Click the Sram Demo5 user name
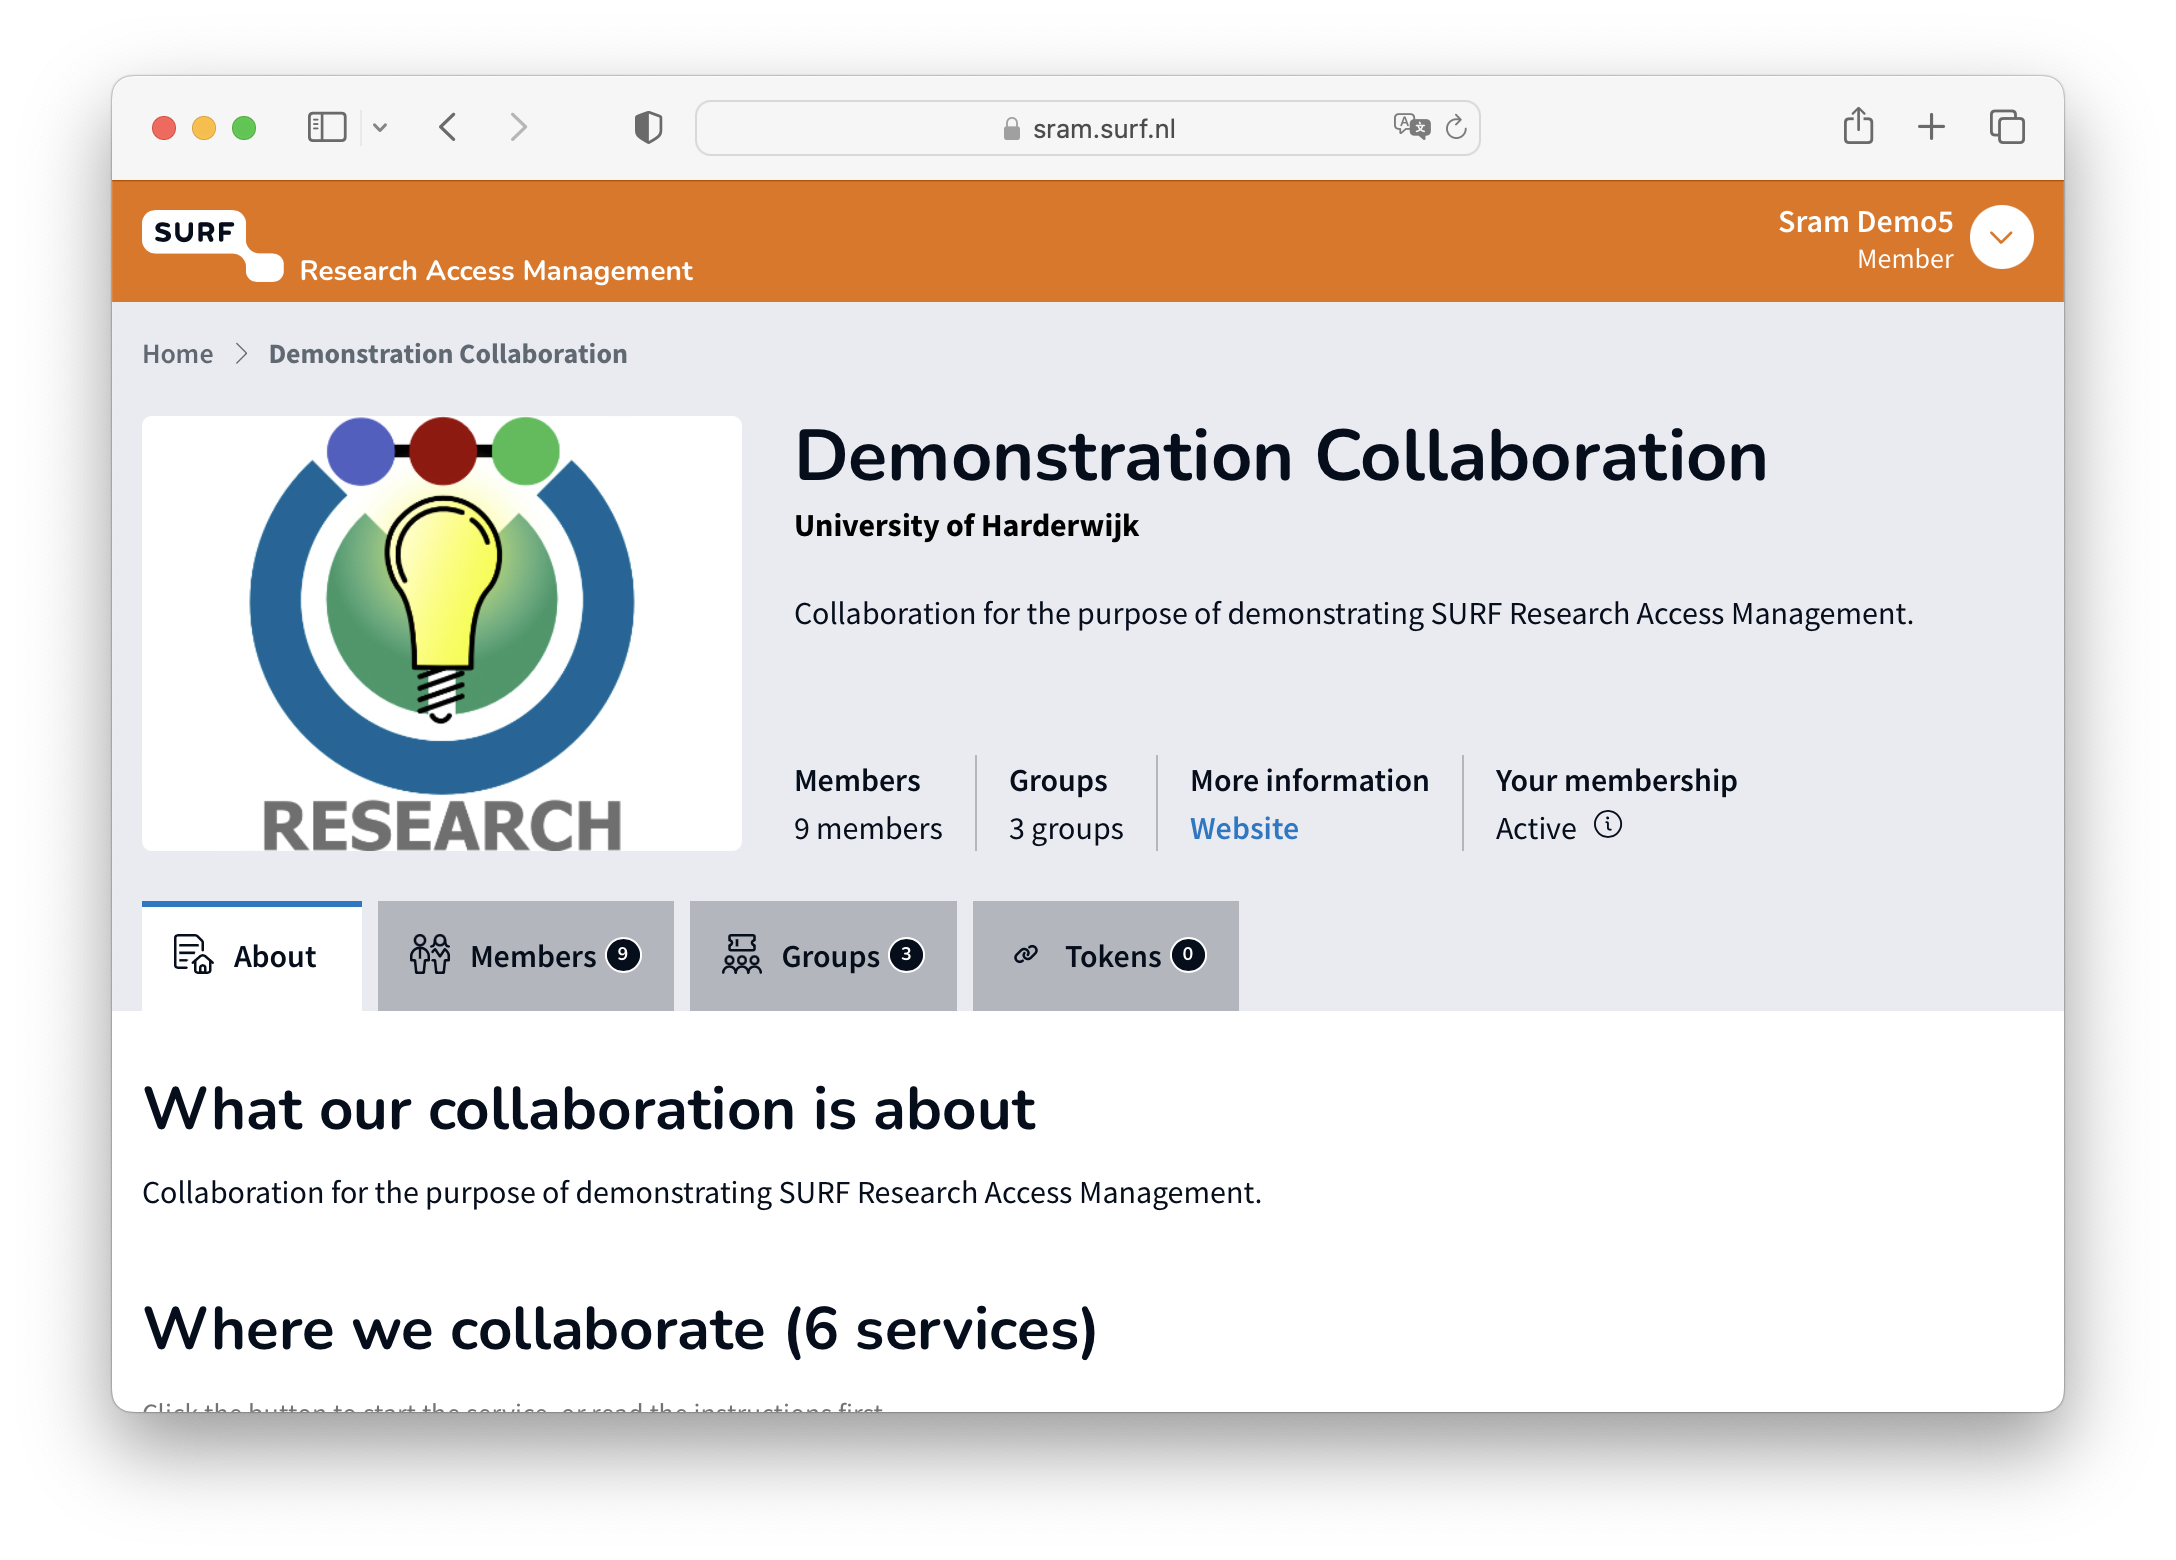Viewport: 2176px width, 1560px height. pos(1865,222)
